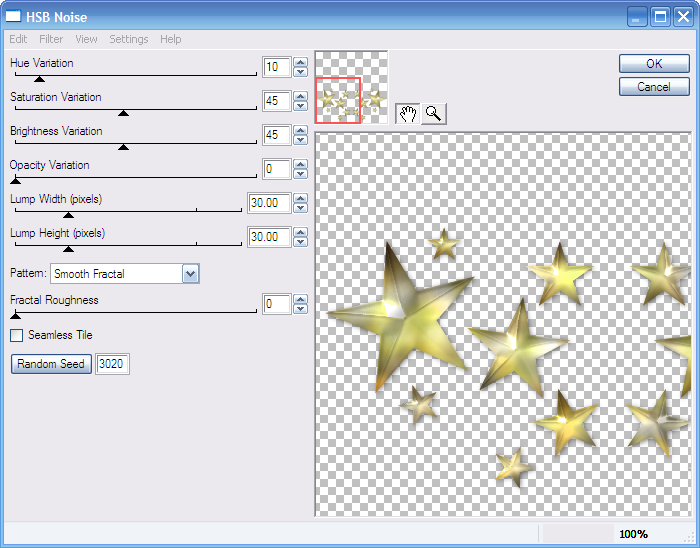Click the Lump Width slider handle
The width and height of the screenshot is (700, 548).
[68, 215]
